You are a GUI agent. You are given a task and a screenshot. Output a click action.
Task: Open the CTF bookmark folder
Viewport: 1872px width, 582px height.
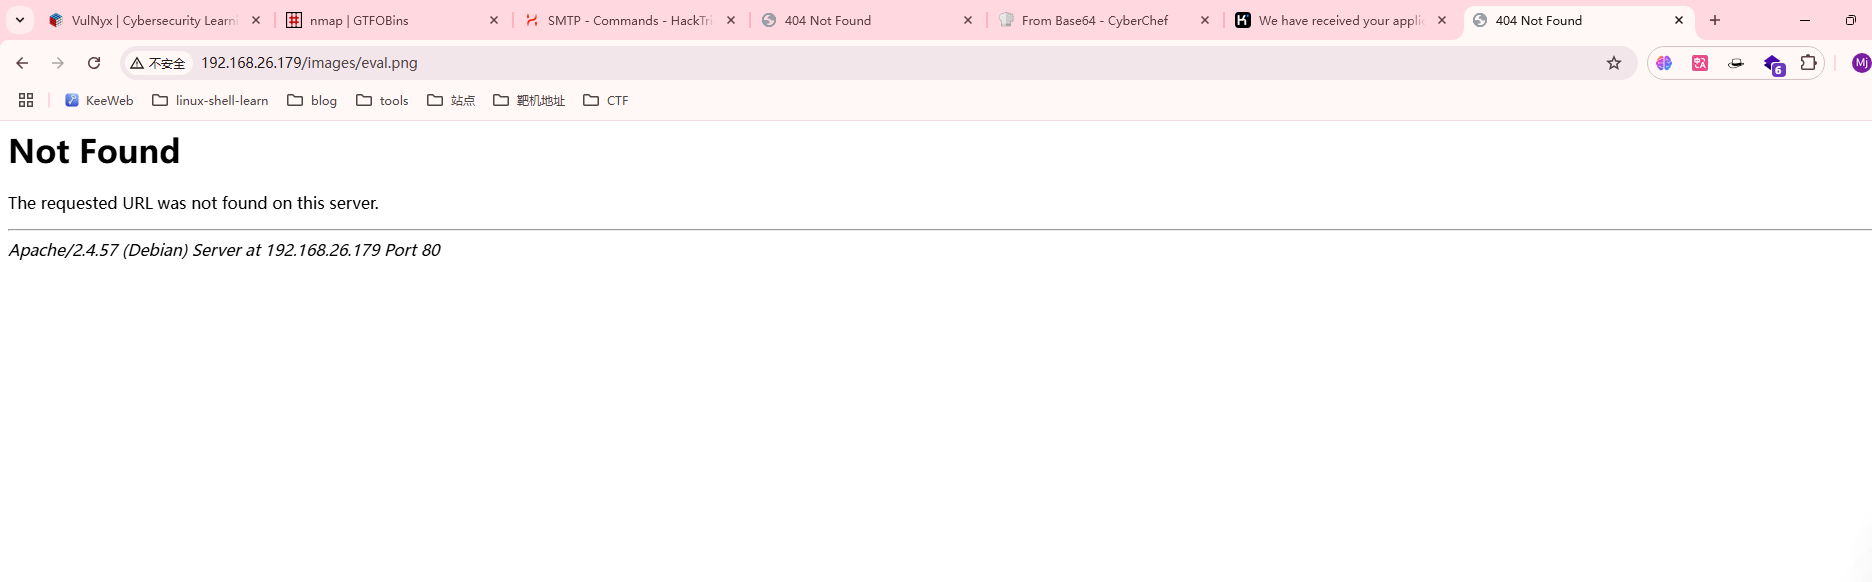pos(606,100)
